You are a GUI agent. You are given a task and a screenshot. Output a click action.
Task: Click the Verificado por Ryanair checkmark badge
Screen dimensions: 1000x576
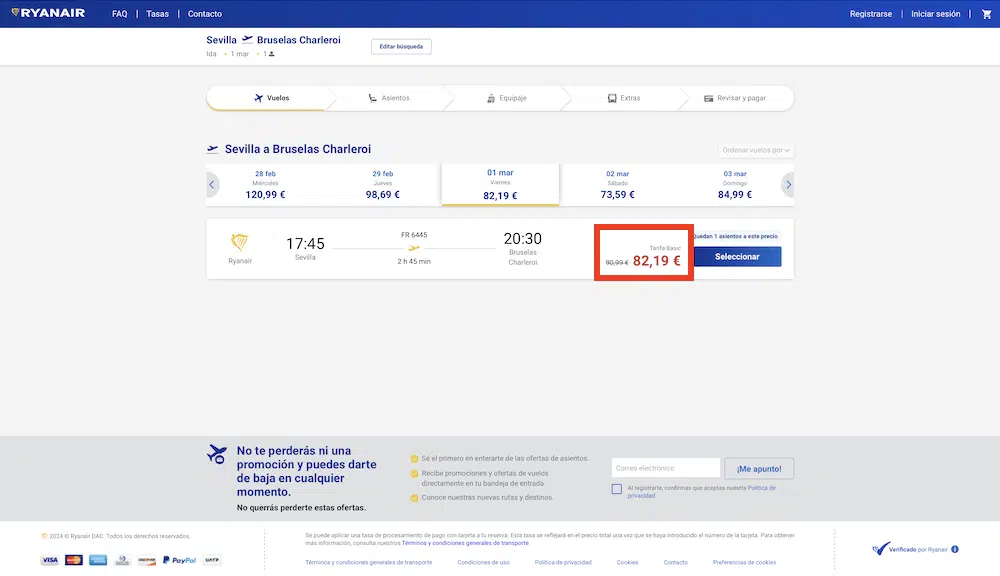pos(881,549)
